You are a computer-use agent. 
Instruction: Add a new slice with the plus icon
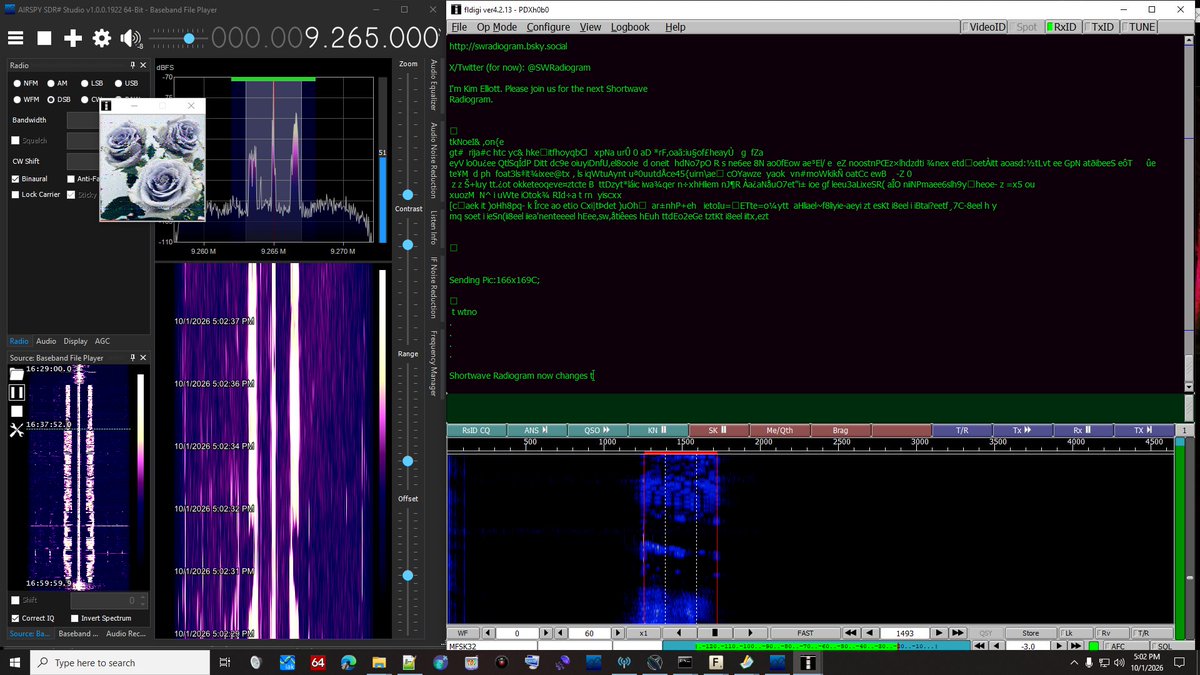(73, 38)
